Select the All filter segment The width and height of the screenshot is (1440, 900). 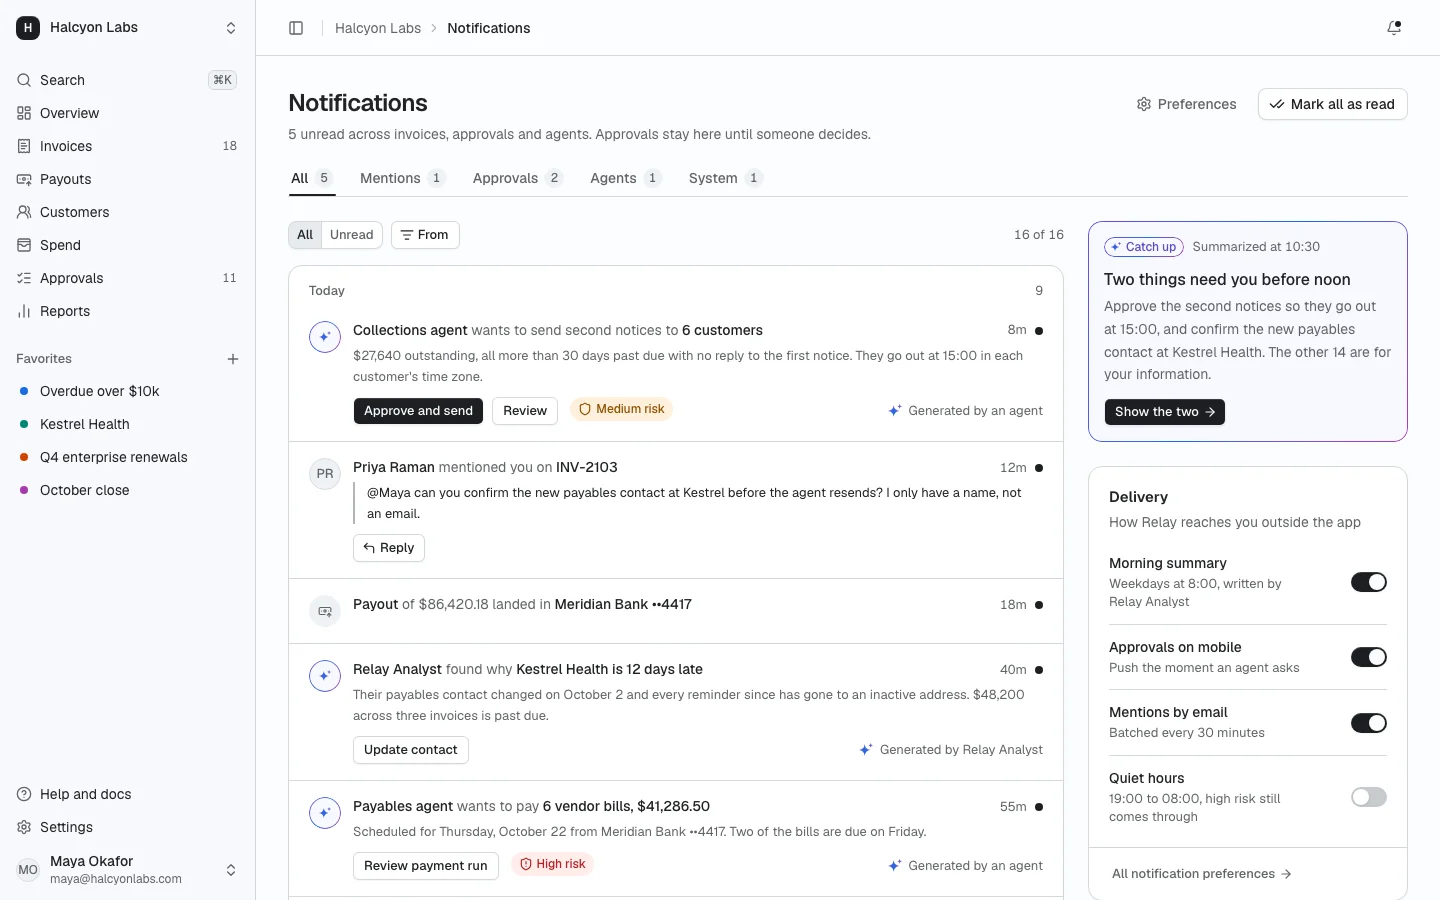(x=305, y=235)
